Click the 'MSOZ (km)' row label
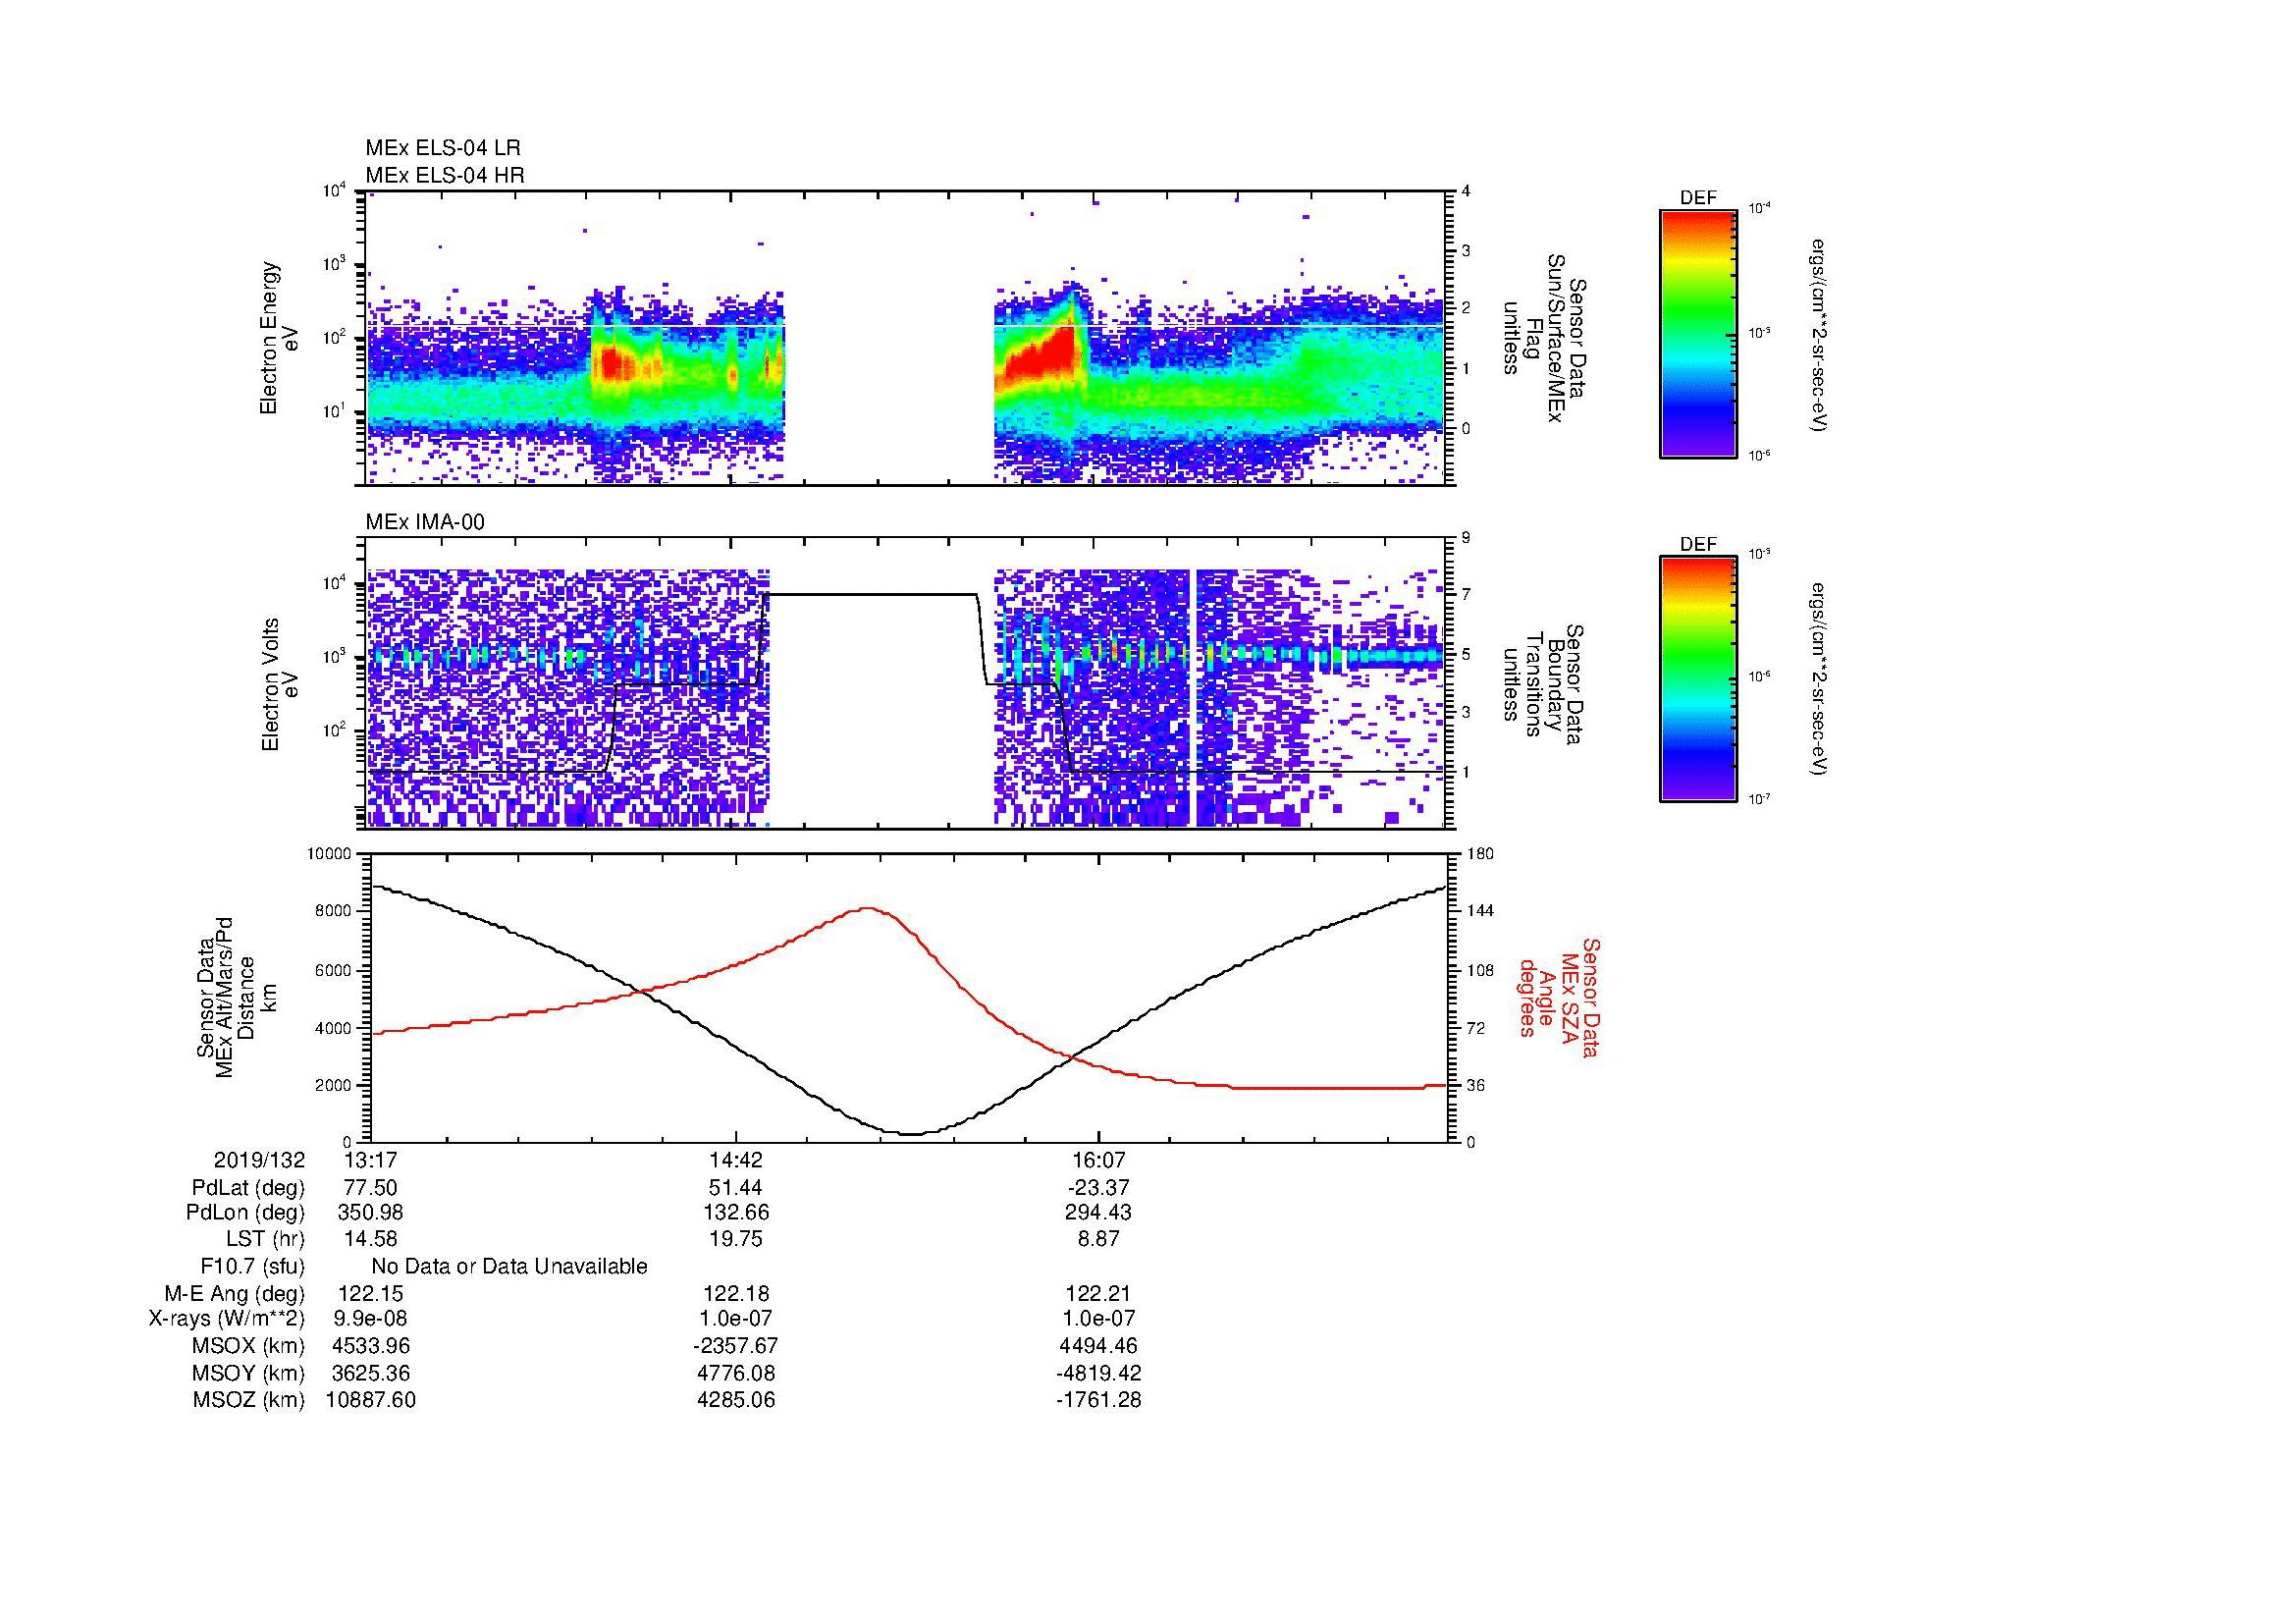 tap(248, 1400)
